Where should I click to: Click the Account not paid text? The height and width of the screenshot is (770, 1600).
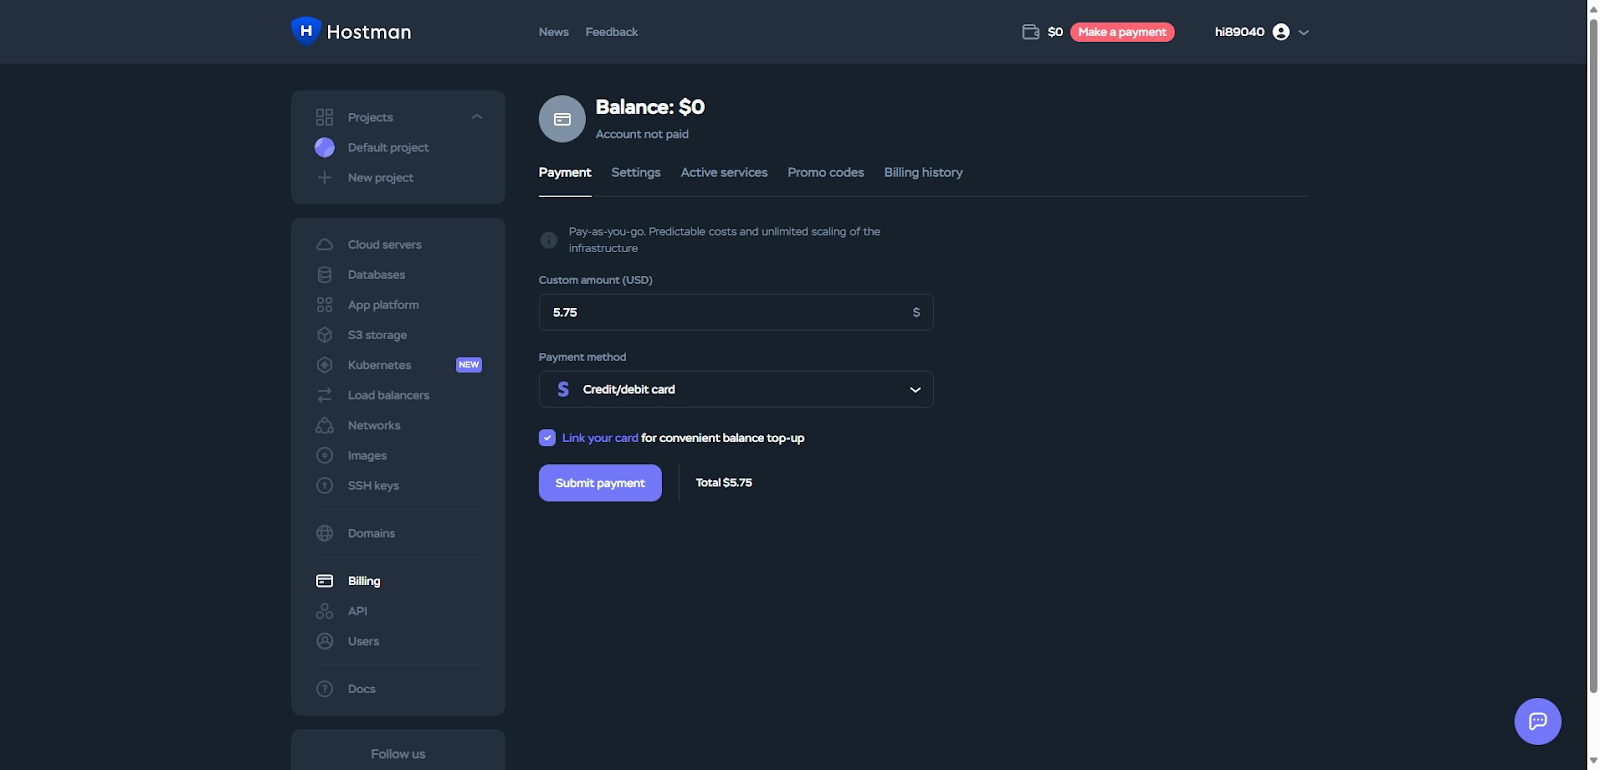(642, 134)
